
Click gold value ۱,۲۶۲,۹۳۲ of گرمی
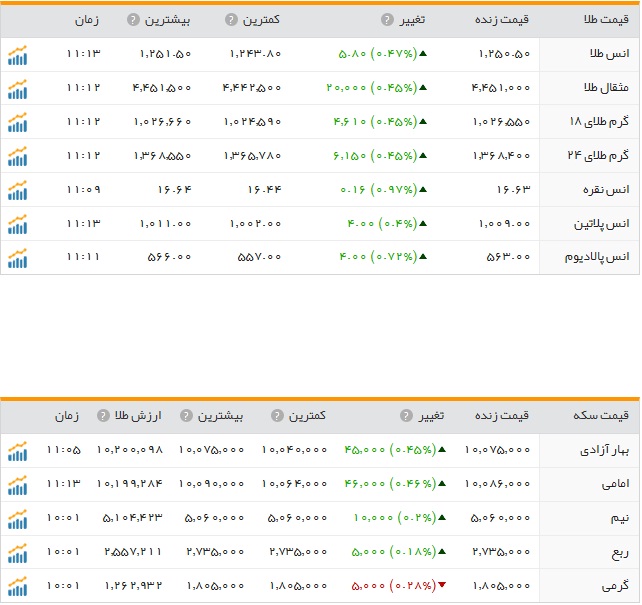point(133,586)
